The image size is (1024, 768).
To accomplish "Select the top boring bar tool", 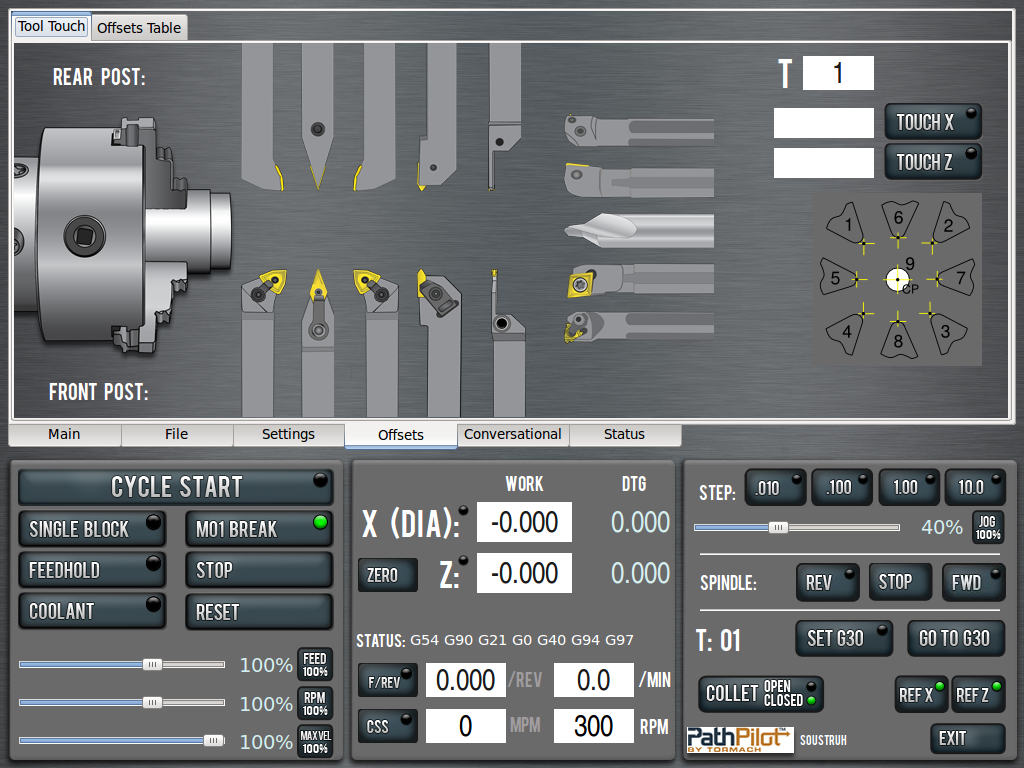I will 638,130.
